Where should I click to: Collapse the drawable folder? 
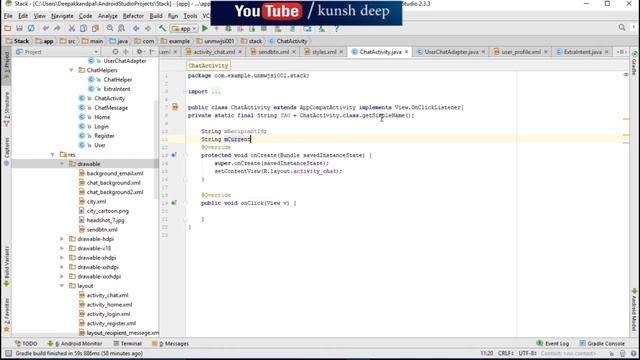click(62, 164)
